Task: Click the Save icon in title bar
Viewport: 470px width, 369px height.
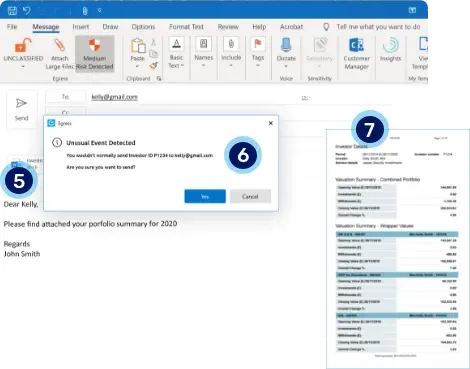Action: (12, 11)
